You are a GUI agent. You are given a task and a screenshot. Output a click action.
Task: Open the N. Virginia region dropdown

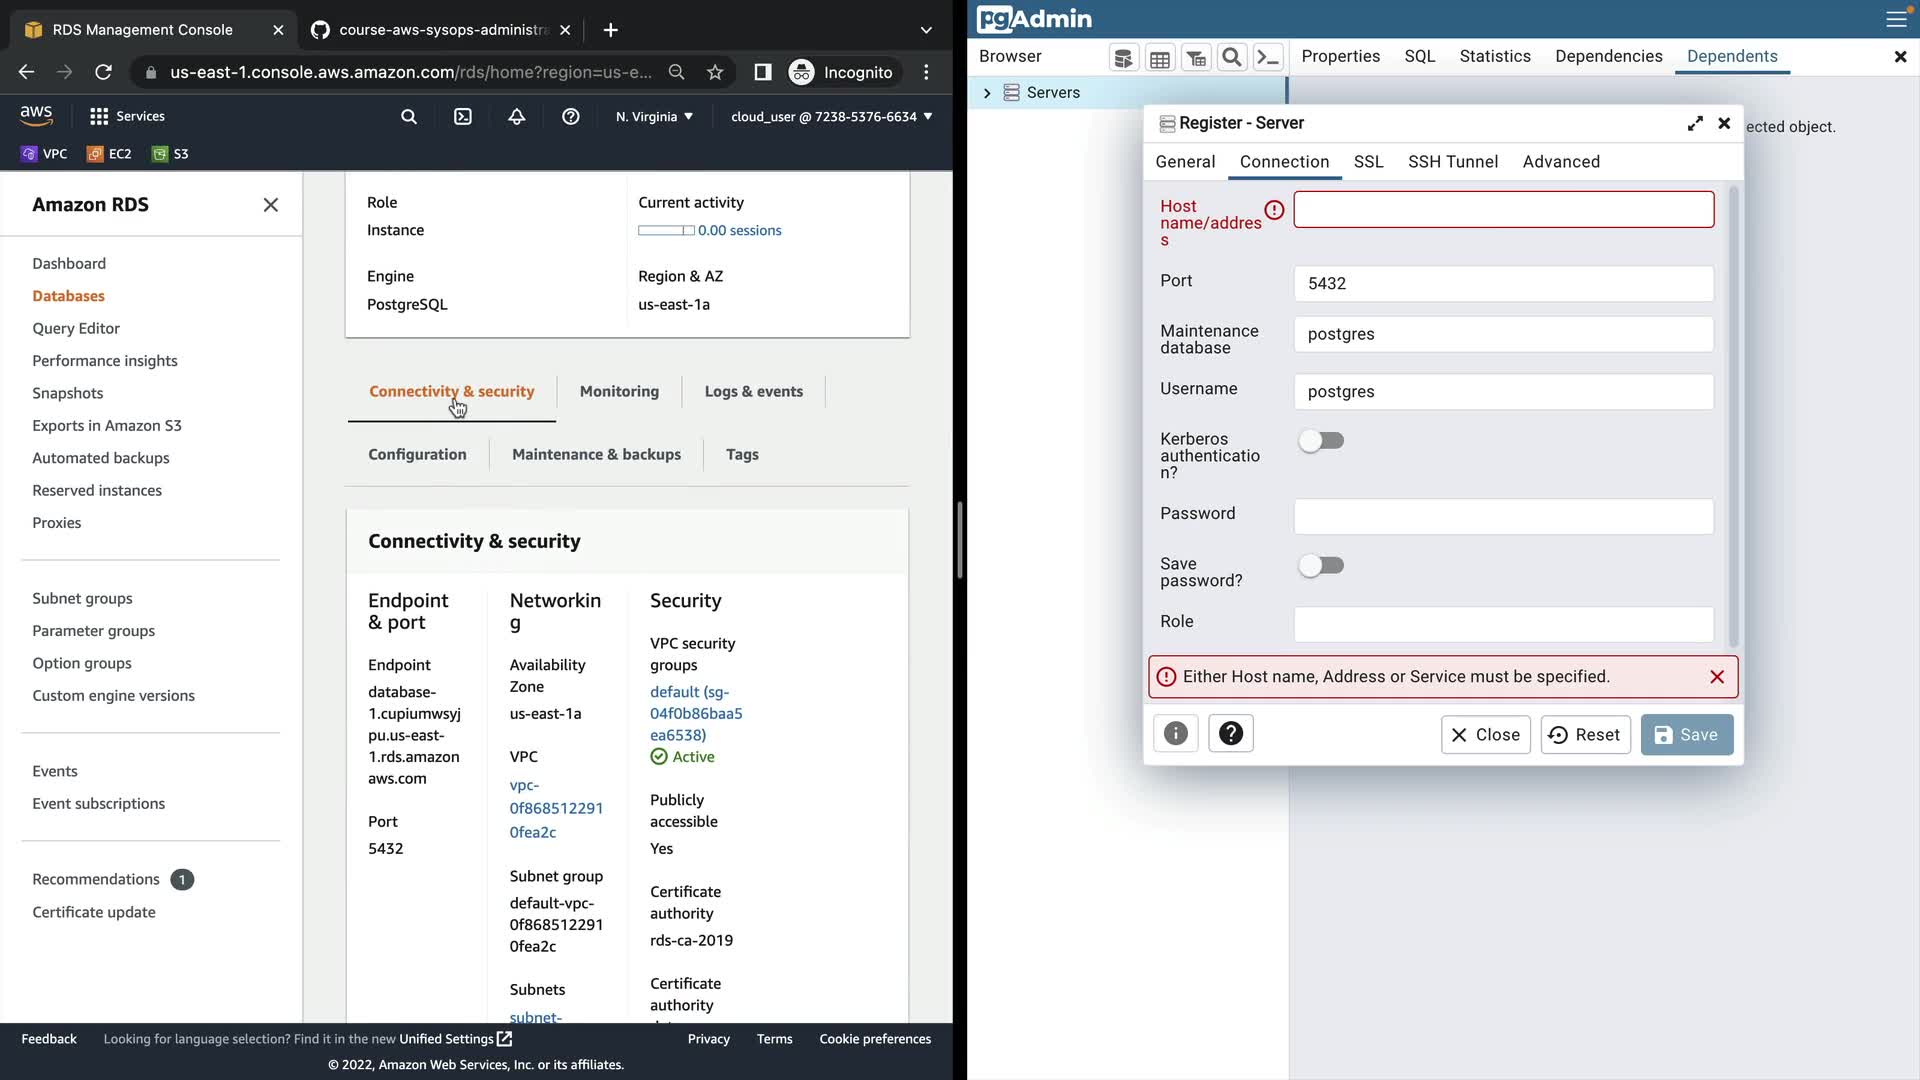click(x=654, y=117)
